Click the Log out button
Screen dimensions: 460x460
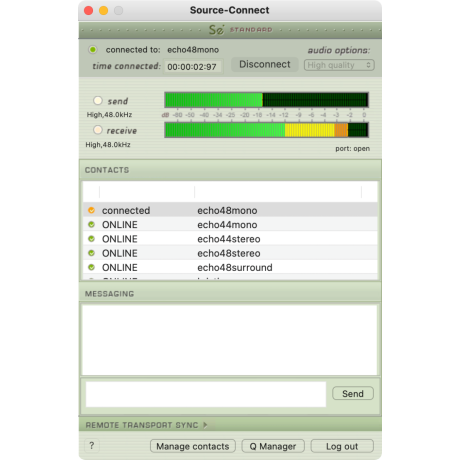point(342,446)
